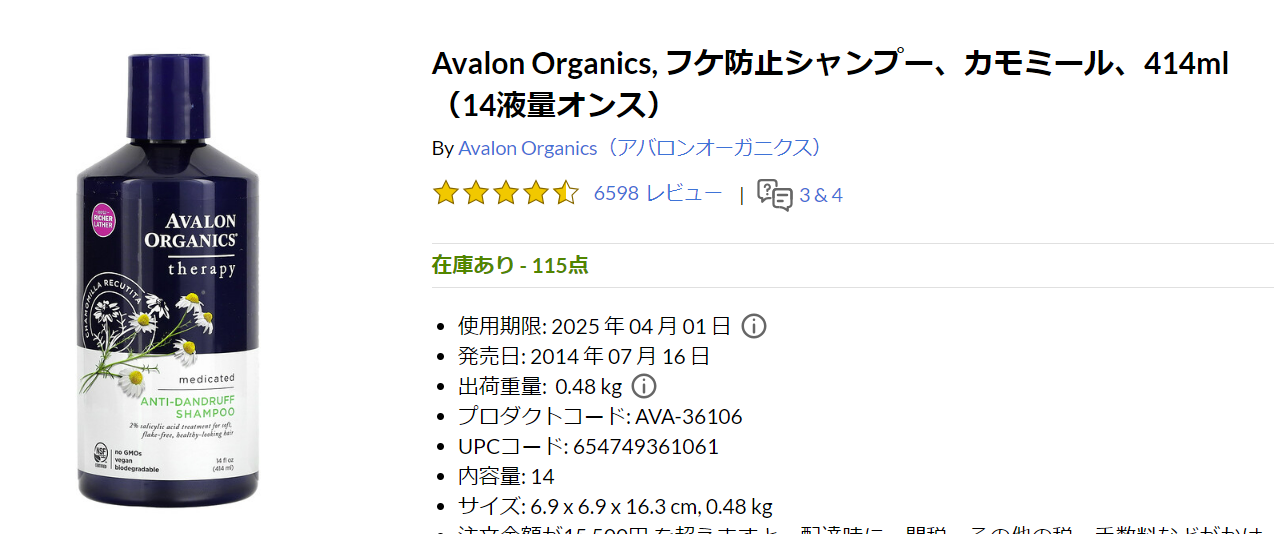Click the 発売日 release date line
Viewport: 1276px width, 534px height.
point(584,356)
